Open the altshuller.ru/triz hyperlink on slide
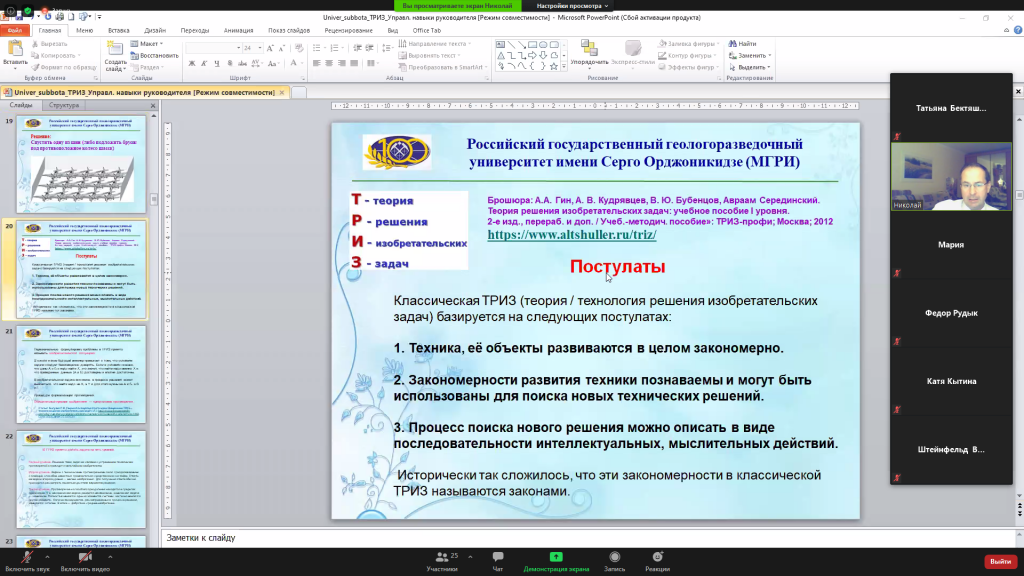Screen dimensions: 1024x576 (571, 234)
